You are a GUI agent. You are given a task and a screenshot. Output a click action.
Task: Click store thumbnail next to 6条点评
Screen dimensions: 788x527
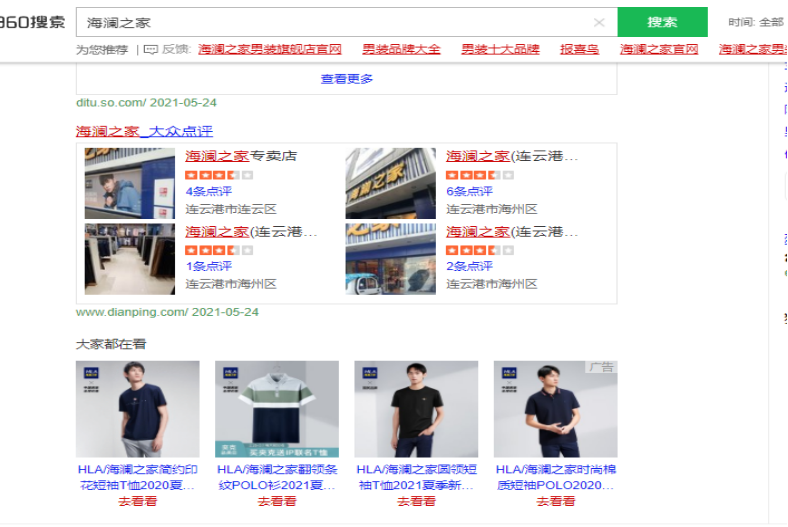[x=390, y=183]
